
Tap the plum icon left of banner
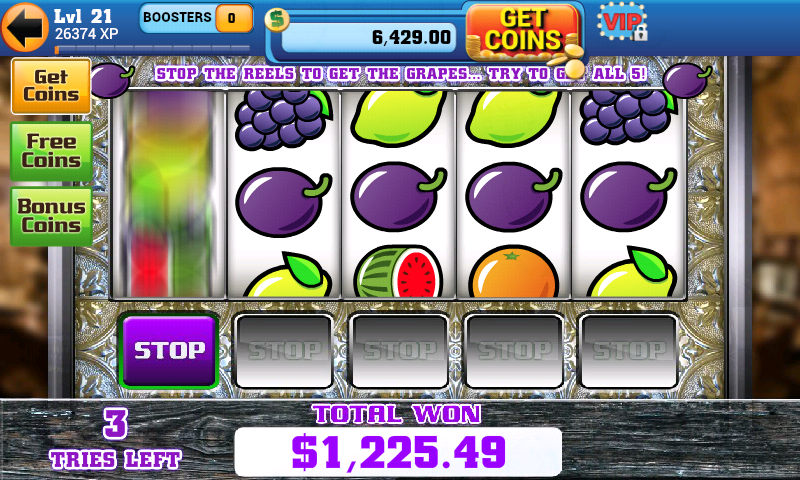(x=111, y=80)
